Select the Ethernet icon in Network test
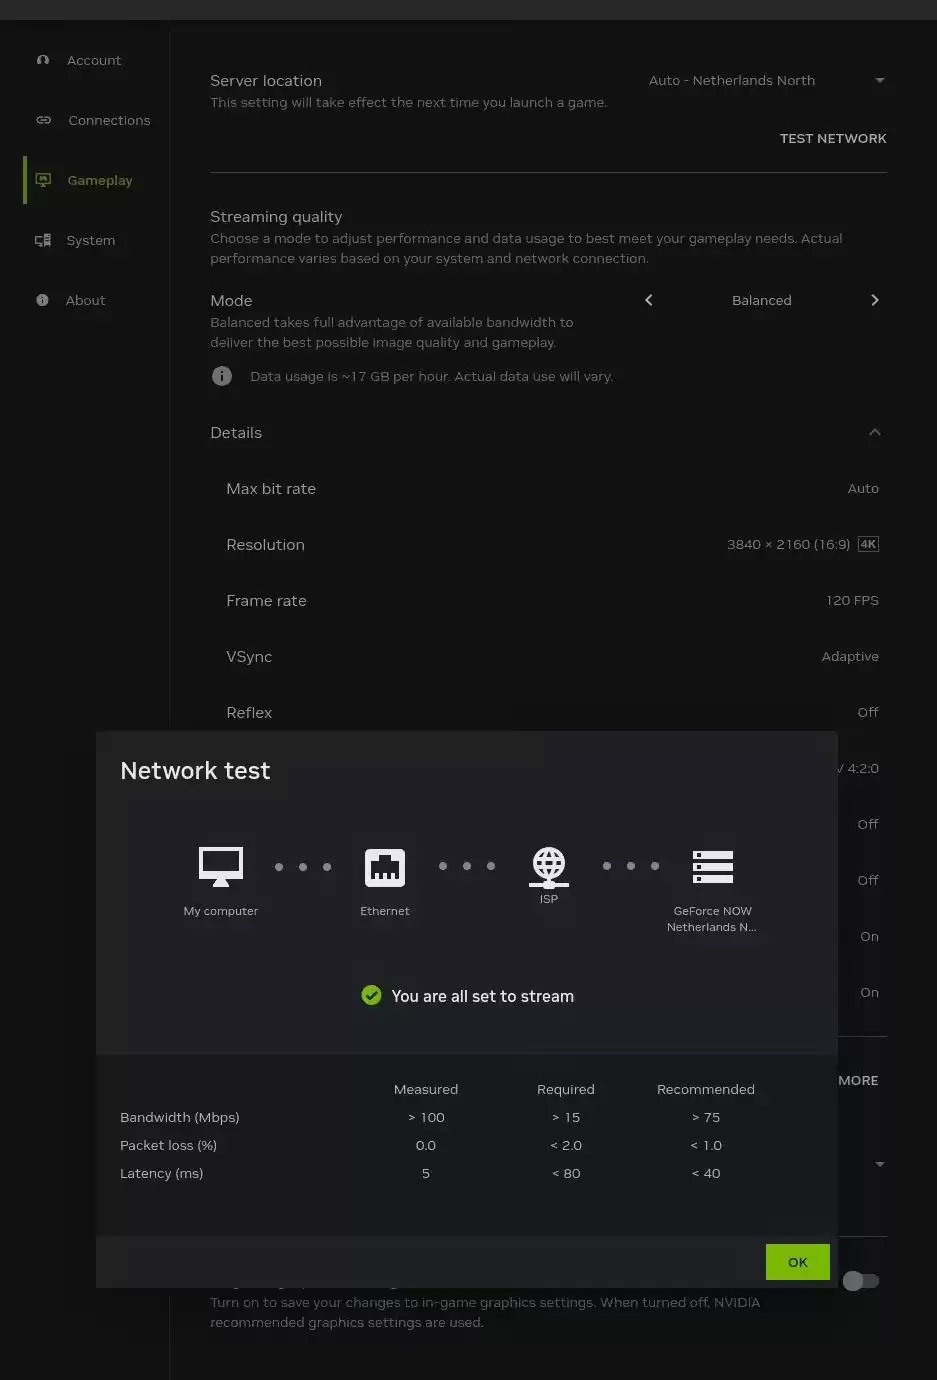The width and height of the screenshot is (937, 1380). pyautogui.click(x=385, y=867)
